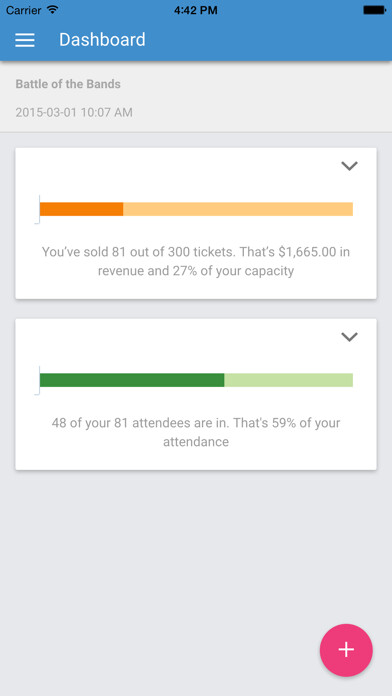Click the attendees checked-in summary text

(x=196, y=432)
